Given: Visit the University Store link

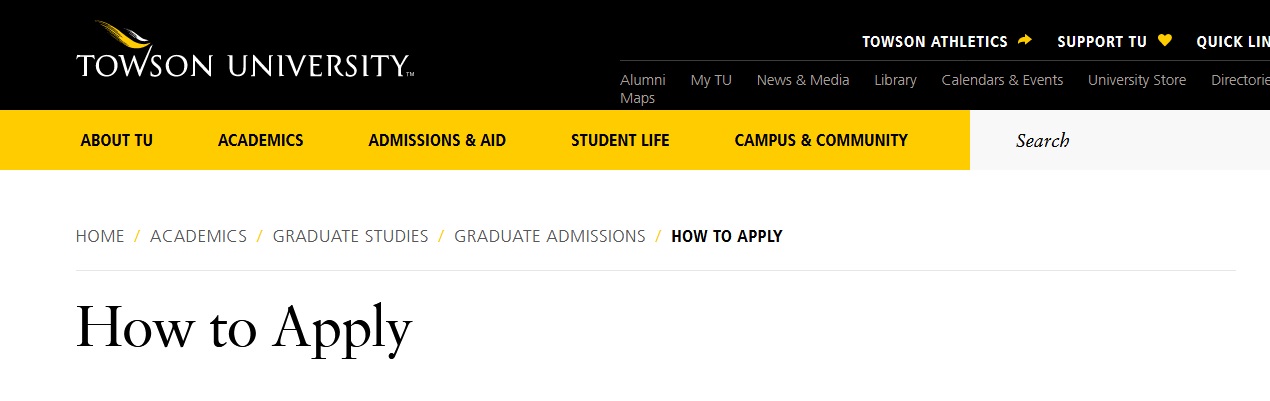Looking at the screenshot, I should click(x=1137, y=80).
